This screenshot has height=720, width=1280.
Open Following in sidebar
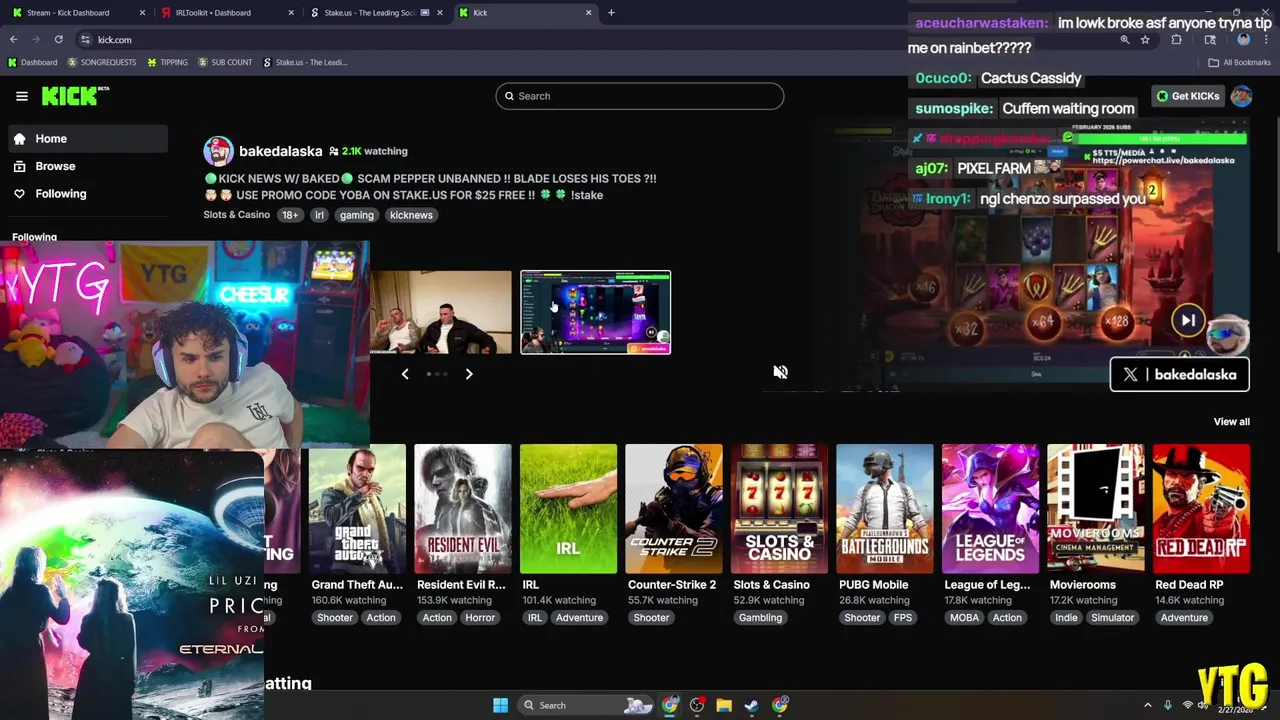(x=88, y=194)
